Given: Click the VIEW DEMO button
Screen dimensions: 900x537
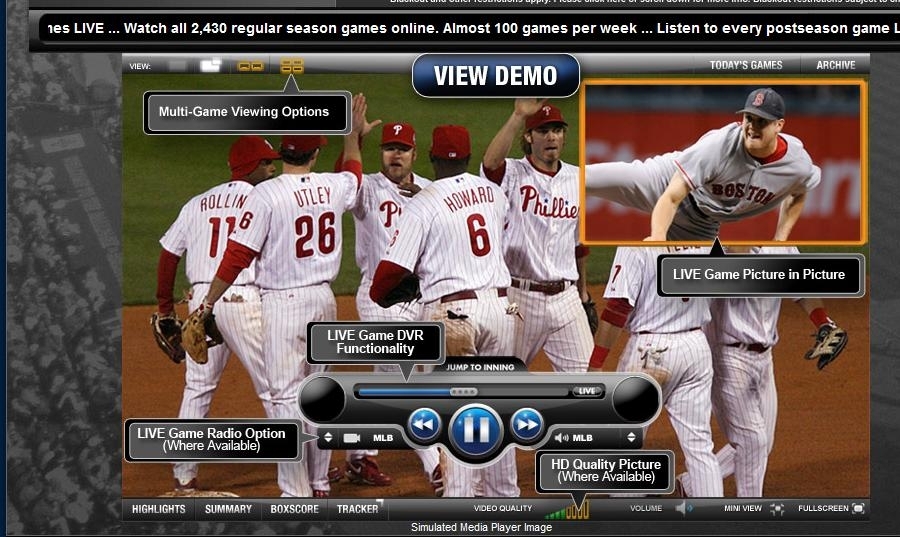Looking at the screenshot, I should pyautogui.click(x=496, y=76).
